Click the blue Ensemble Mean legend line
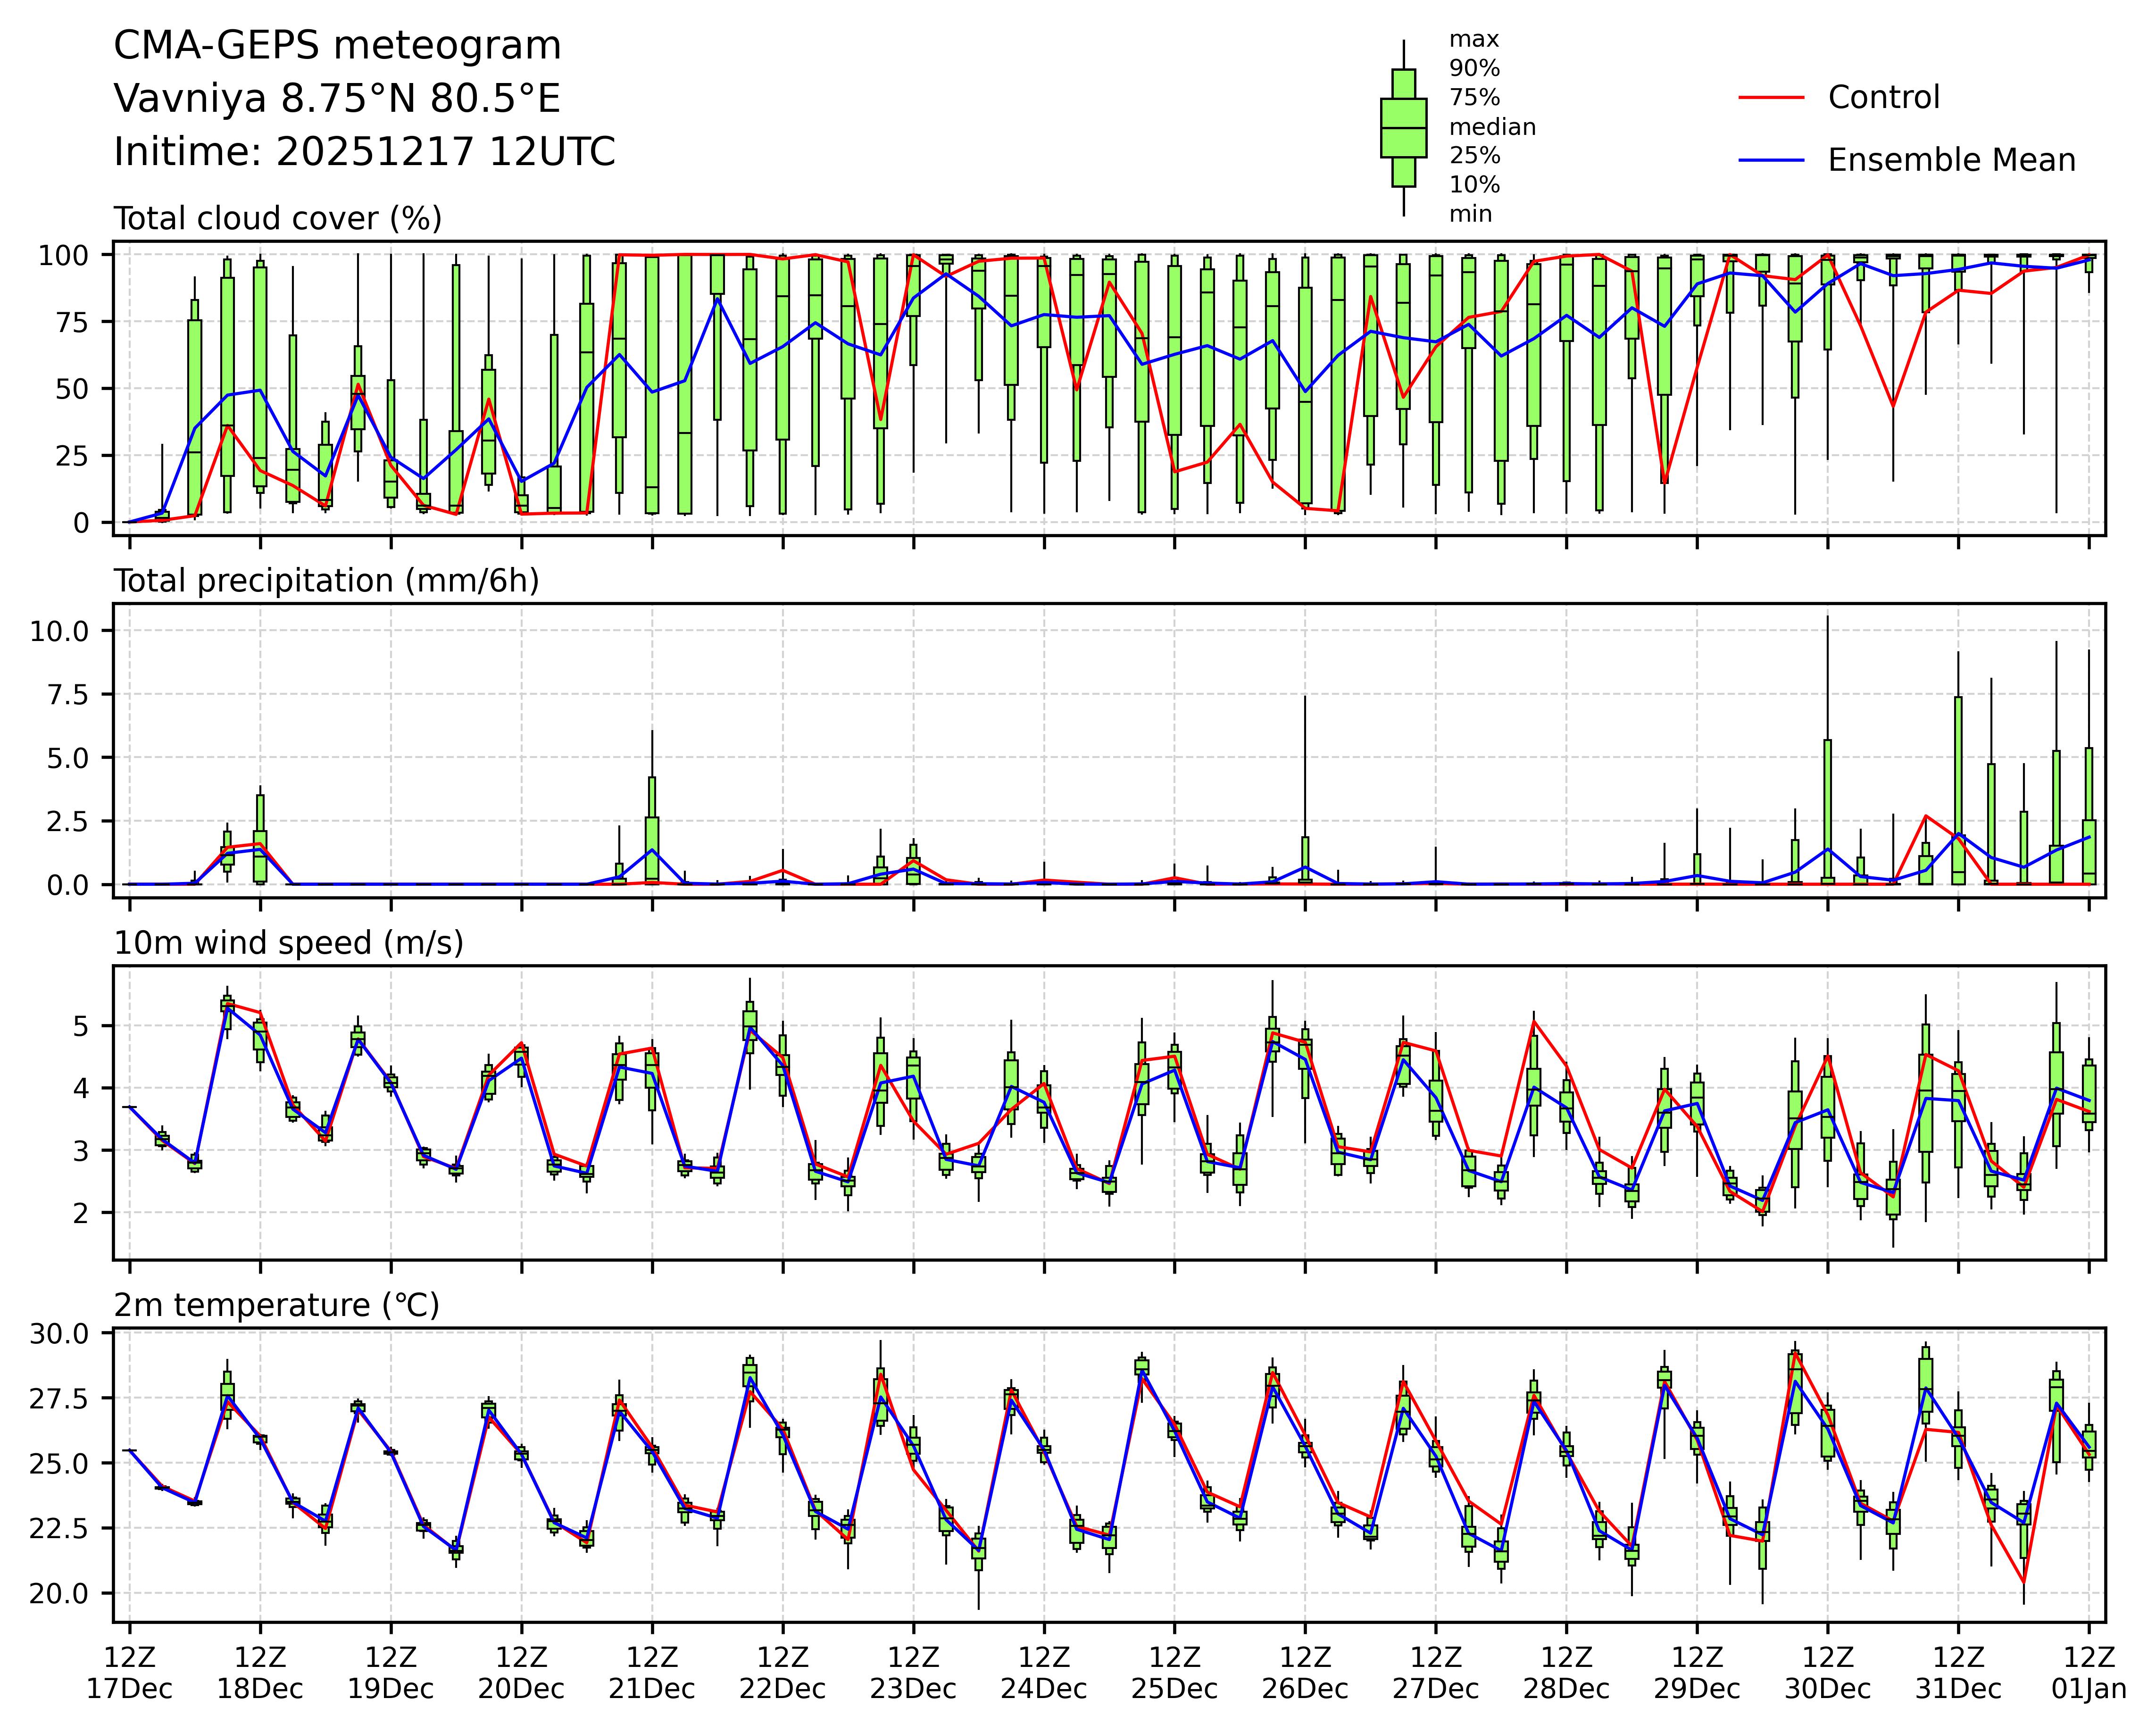The height and width of the screenshot is (1732, 2156). (1771, 160)
